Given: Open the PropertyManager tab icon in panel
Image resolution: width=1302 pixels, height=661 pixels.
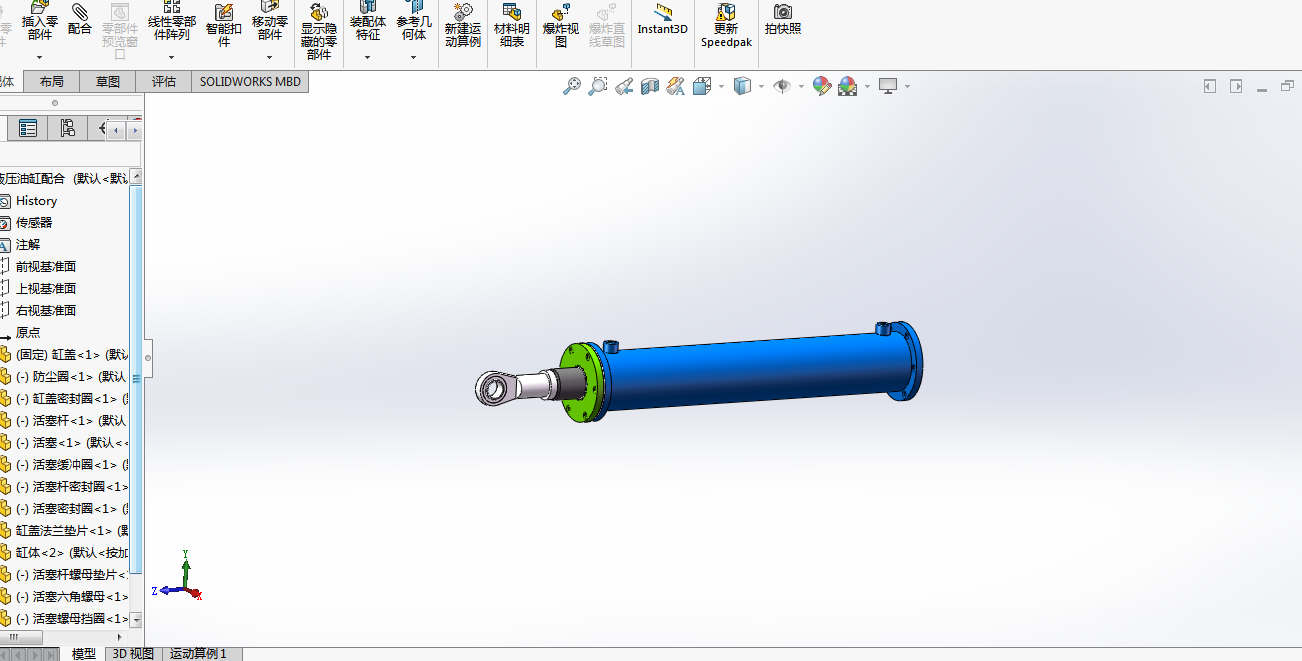Looking at the screenshot, I should 28,128.
